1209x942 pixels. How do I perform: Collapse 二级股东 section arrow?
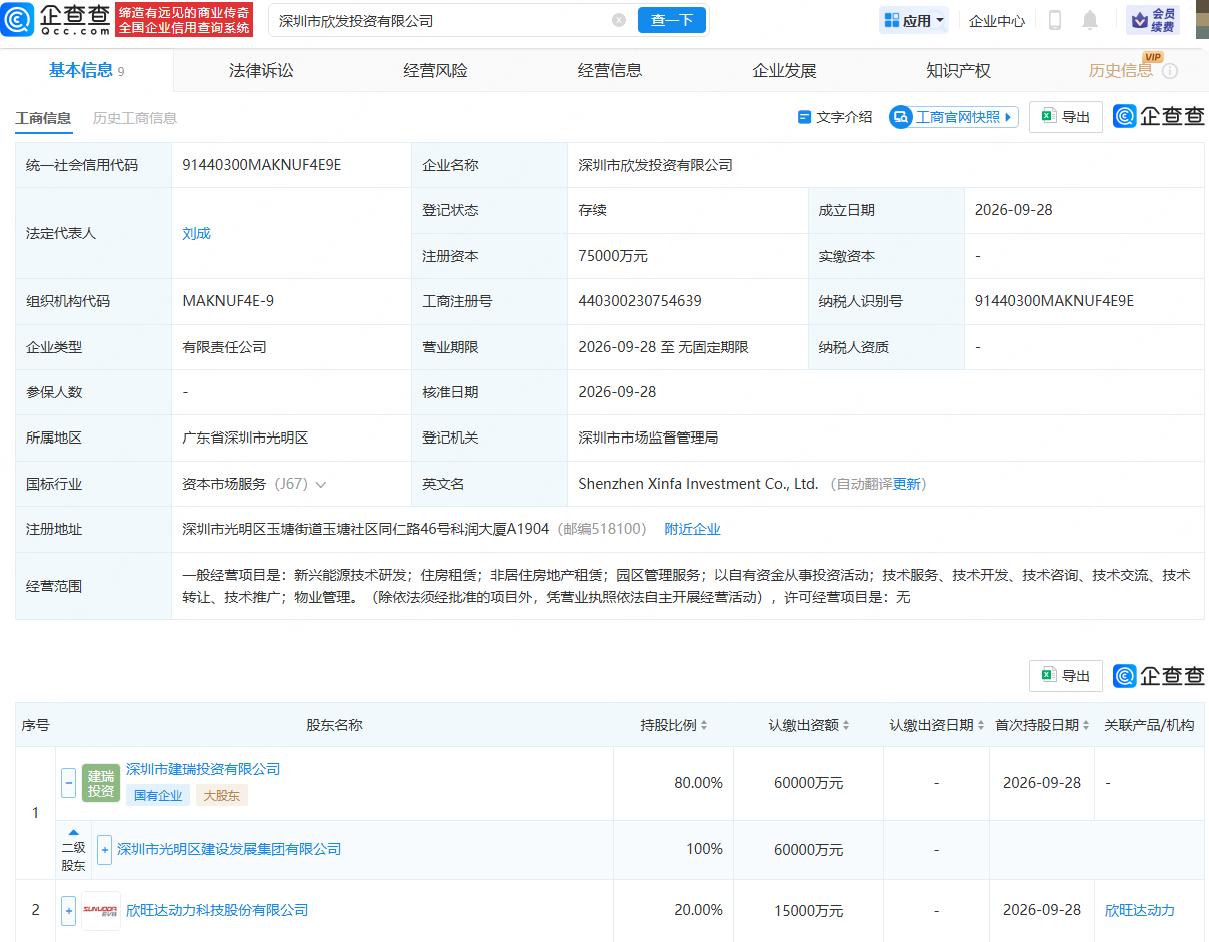pos(74,832)
